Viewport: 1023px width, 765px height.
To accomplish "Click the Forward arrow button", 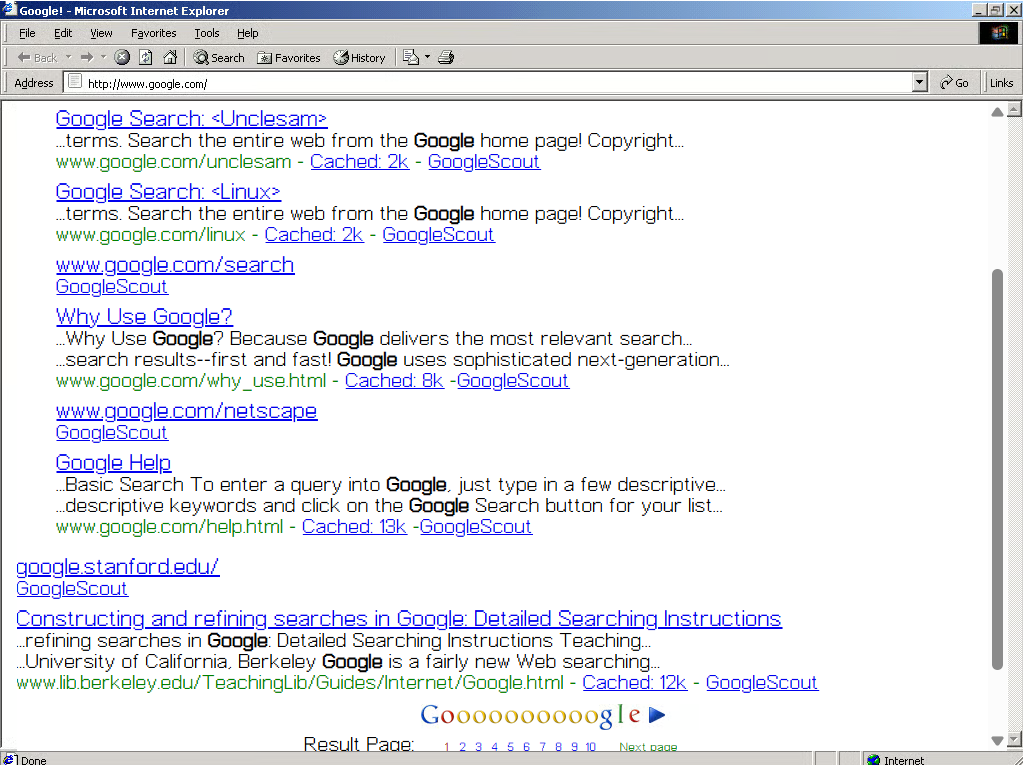I will (87, 57).
